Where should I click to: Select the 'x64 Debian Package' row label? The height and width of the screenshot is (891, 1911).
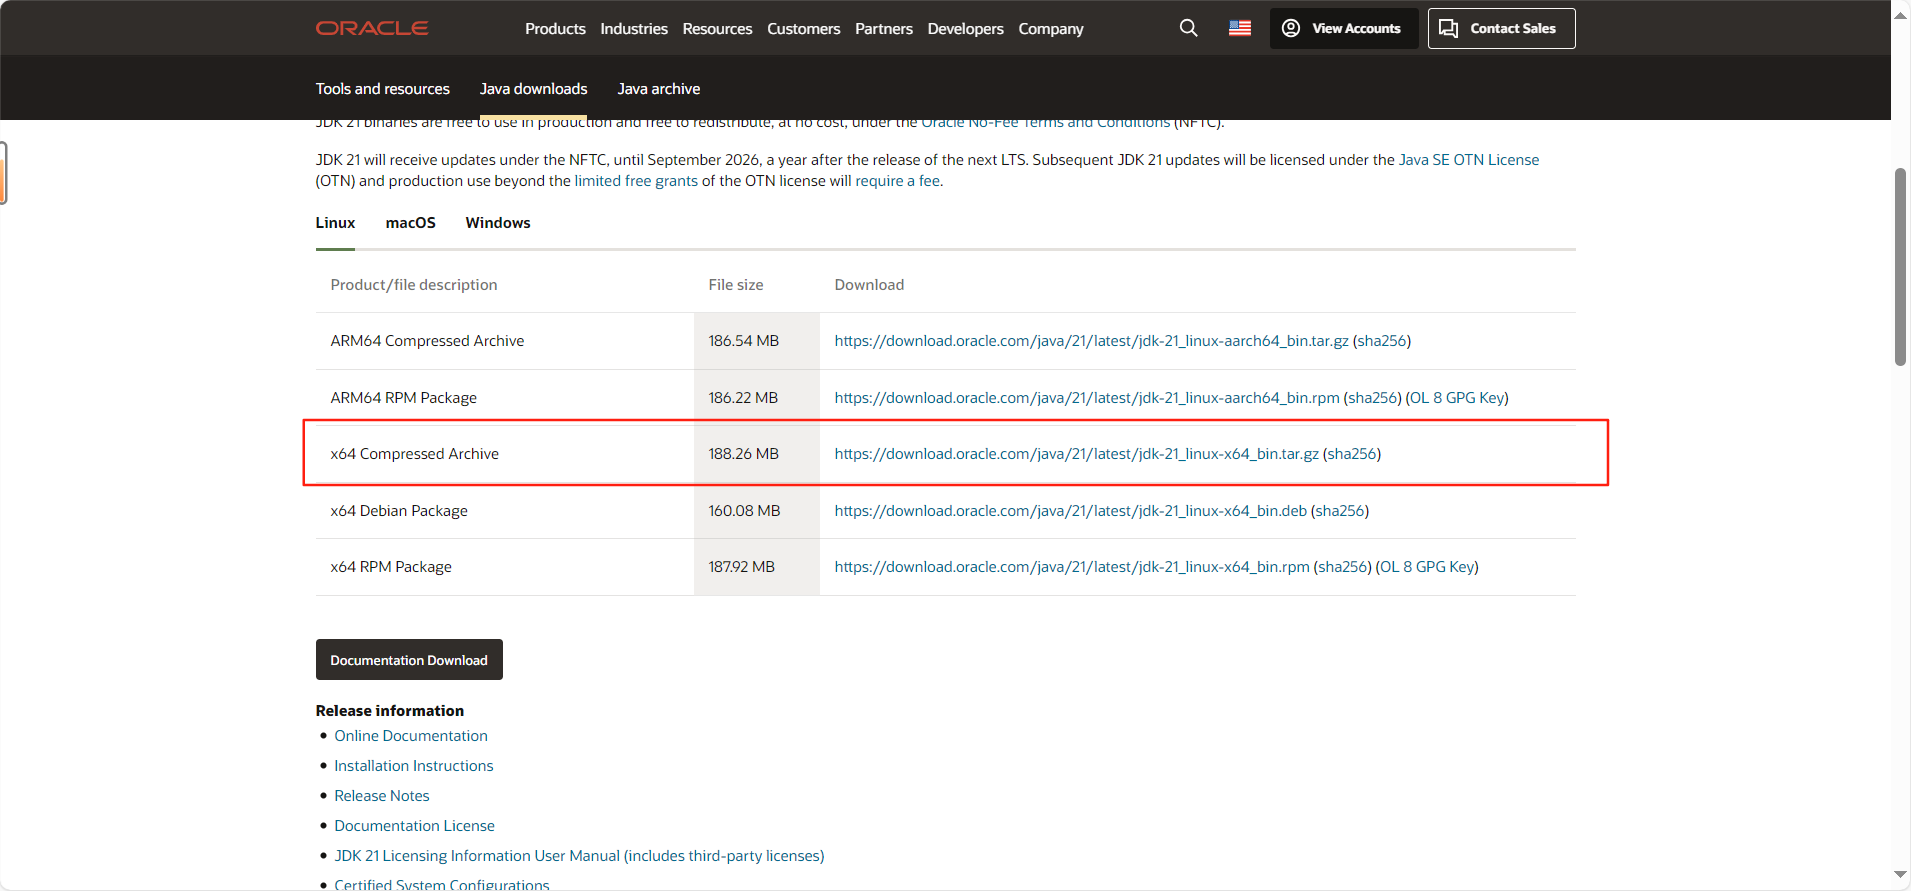click(399, 511)
